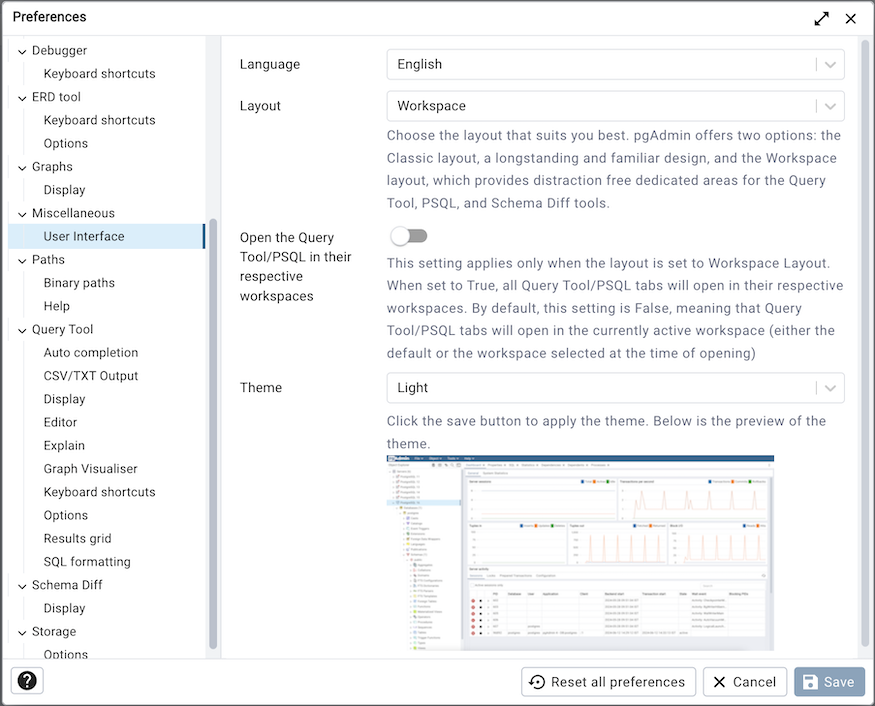Toggle the Query Tool/PSQL workspaces switch
The height and width of the screenshot is (706, 875).
click(408, 236)
